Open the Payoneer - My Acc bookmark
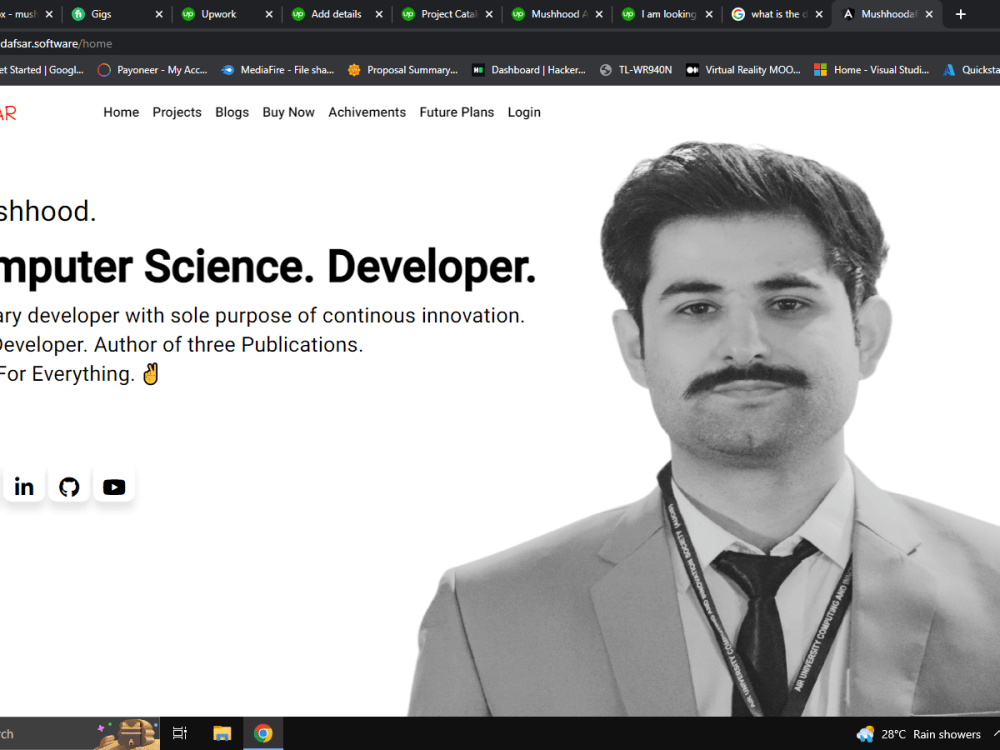Screen dimensions: 1000x750 pos(152,70)
